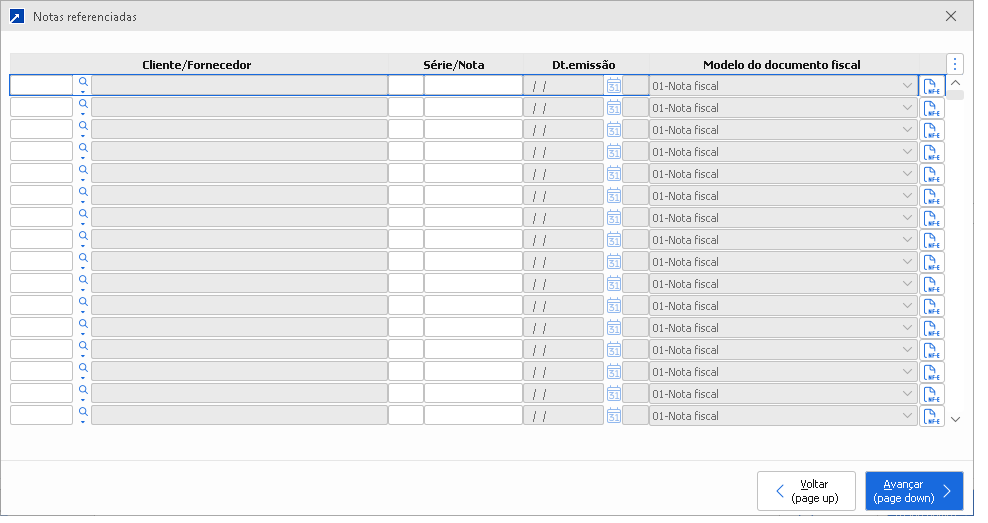Image resolution: width=988 pixels, height=523 pixels.
Task: Click the scroll up arrow of the grid
Action: 955,83
